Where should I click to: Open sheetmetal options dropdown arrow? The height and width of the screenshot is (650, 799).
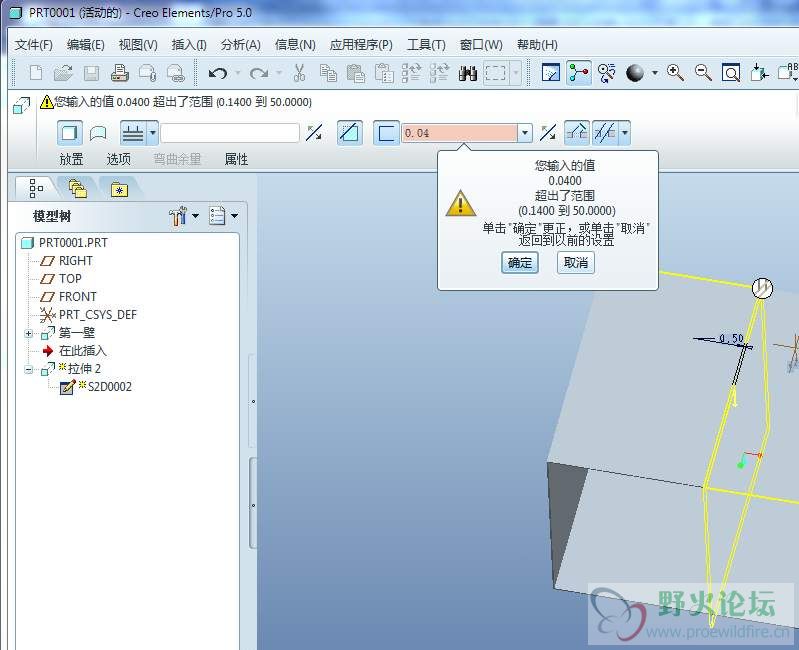[x=624, y=133]
